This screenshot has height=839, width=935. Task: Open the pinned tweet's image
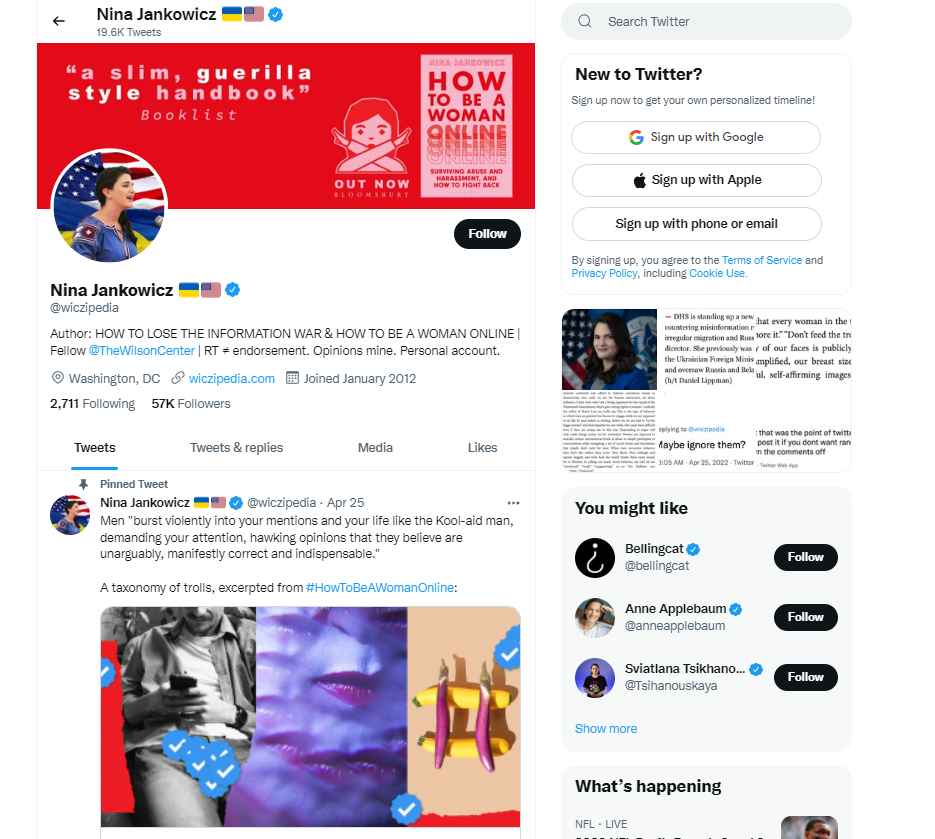pos(310,717)
